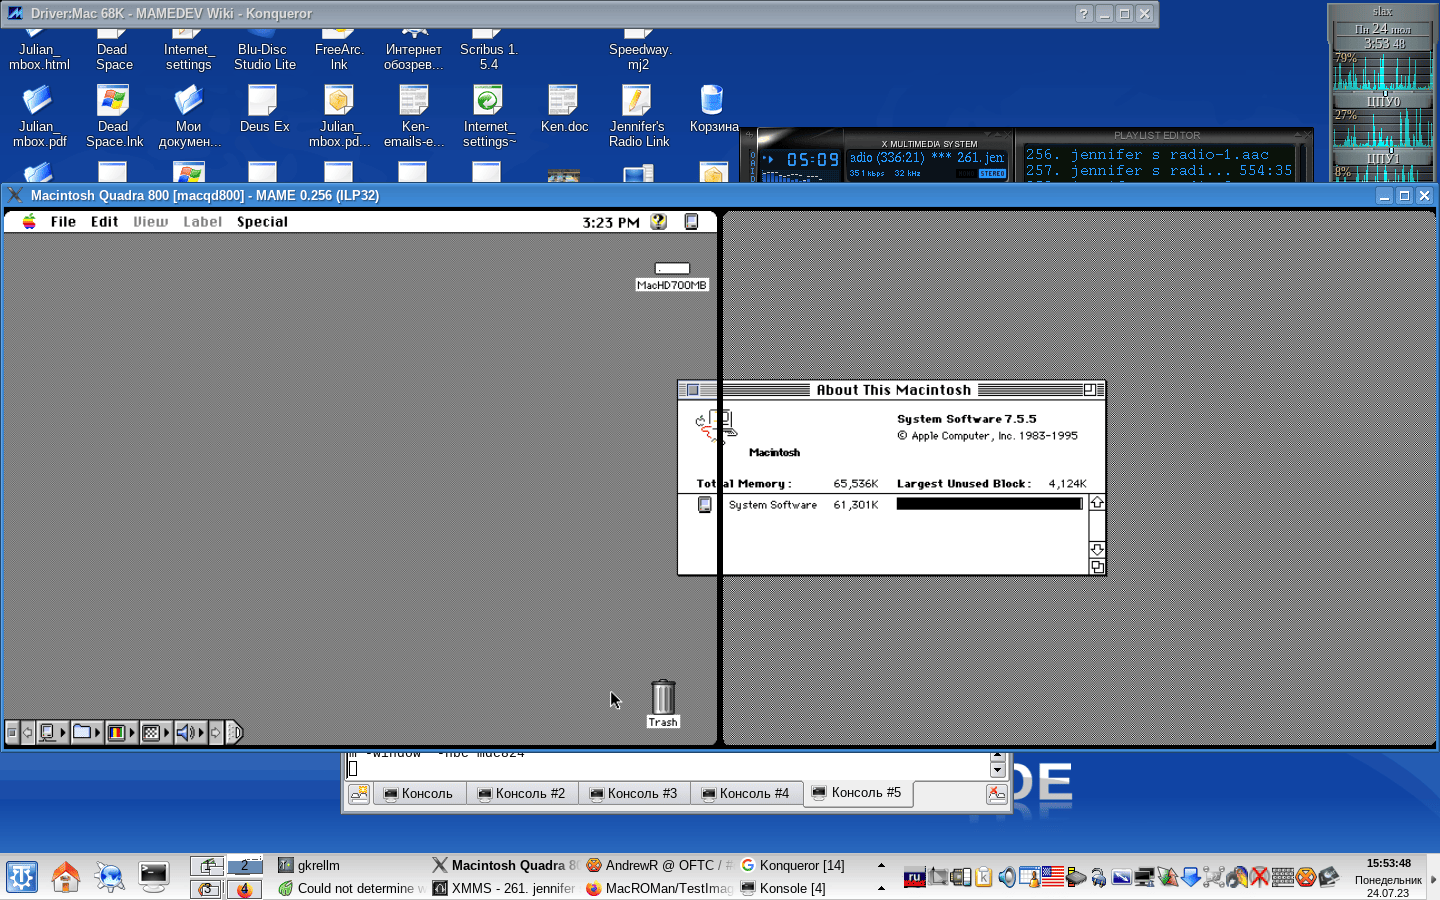Viewport: 1440px width, 900px height.
Task: Open the Мои документы desktop folder
Action: click(188, 115)
